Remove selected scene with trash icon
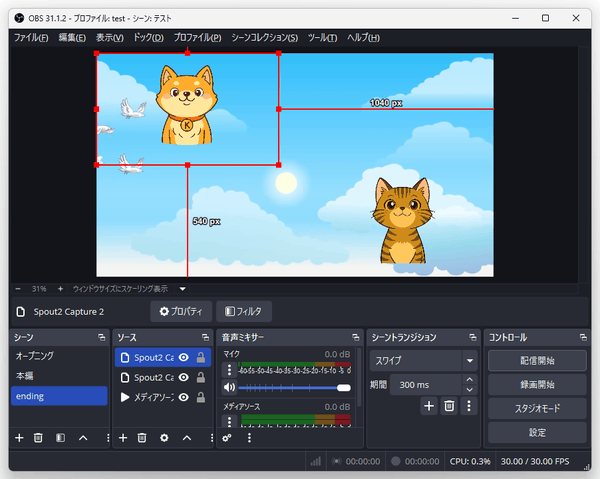 [x=38, y=438]
